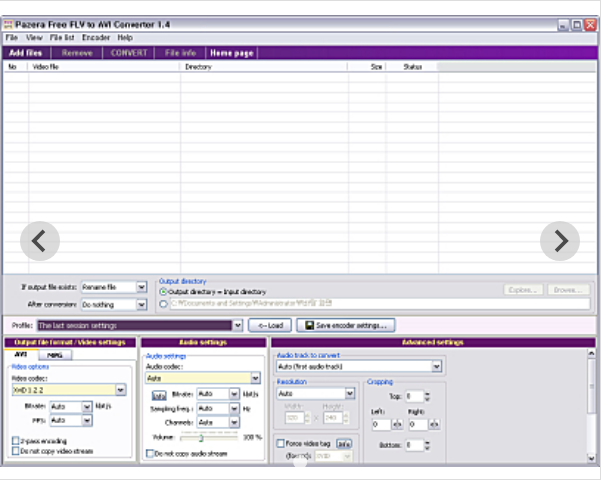The height and width of the screenshot is (481, 601).
Task: Click the Home page toolbar button
Action: (x=232, y=53)
